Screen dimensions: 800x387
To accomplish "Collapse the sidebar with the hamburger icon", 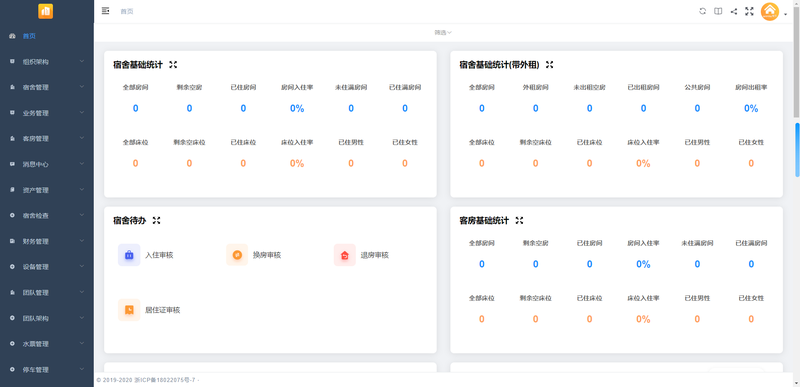I will [x=106, y=11].
